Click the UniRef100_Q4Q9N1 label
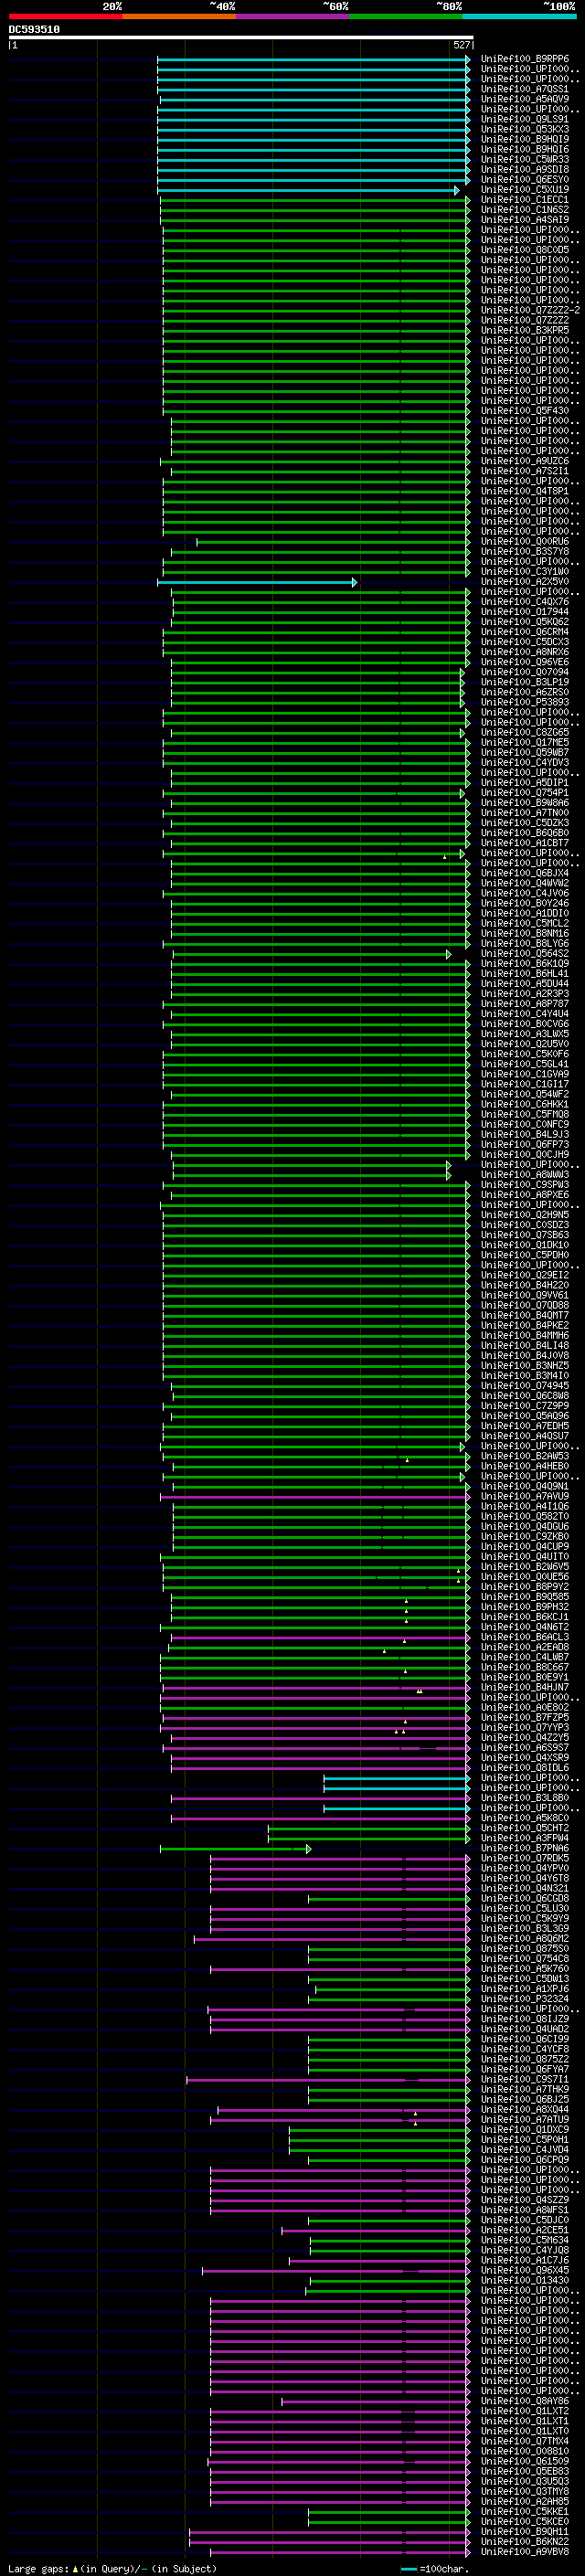 click(x=525, y=1486)
